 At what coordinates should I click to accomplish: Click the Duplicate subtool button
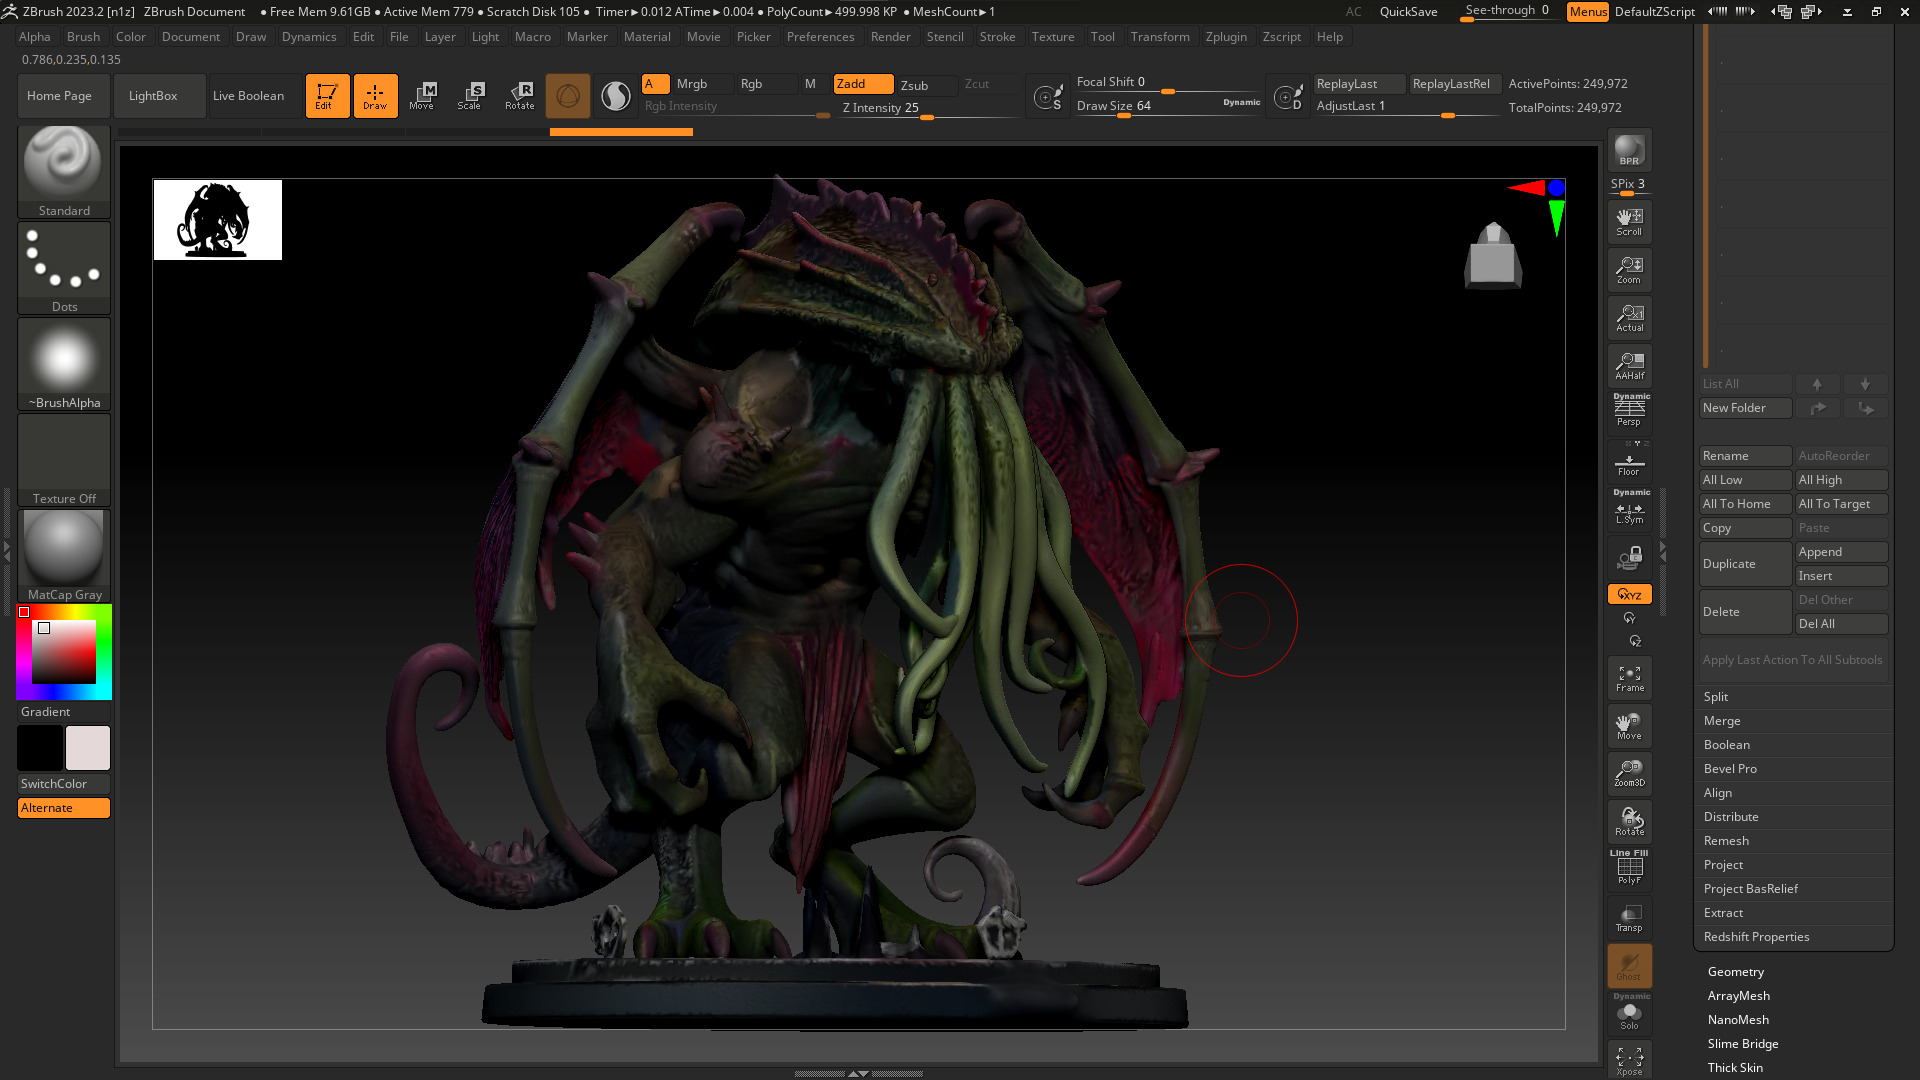pyautogui.click(x=1745, y=564)
